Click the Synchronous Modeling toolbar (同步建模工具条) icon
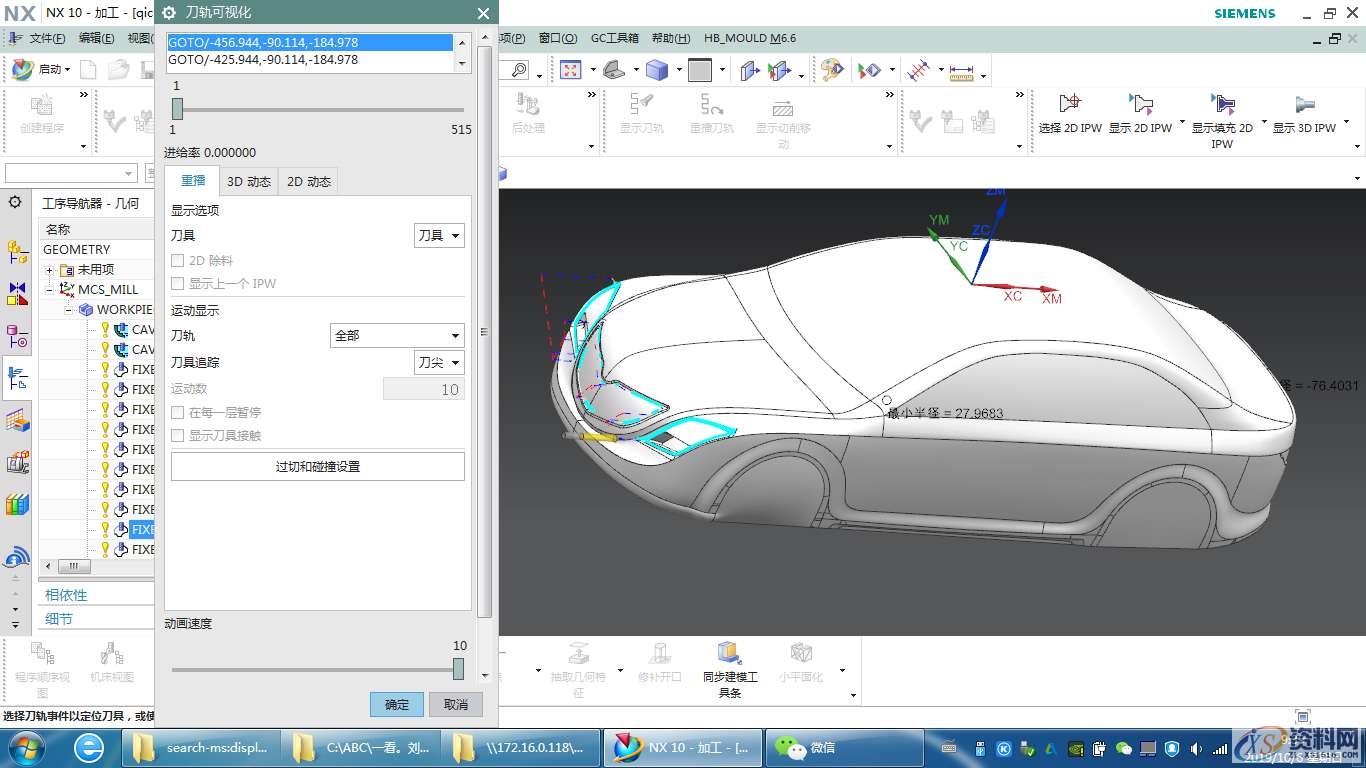Image resolution: width=1366 pixels, height=768 pixels. coord(729,654)
